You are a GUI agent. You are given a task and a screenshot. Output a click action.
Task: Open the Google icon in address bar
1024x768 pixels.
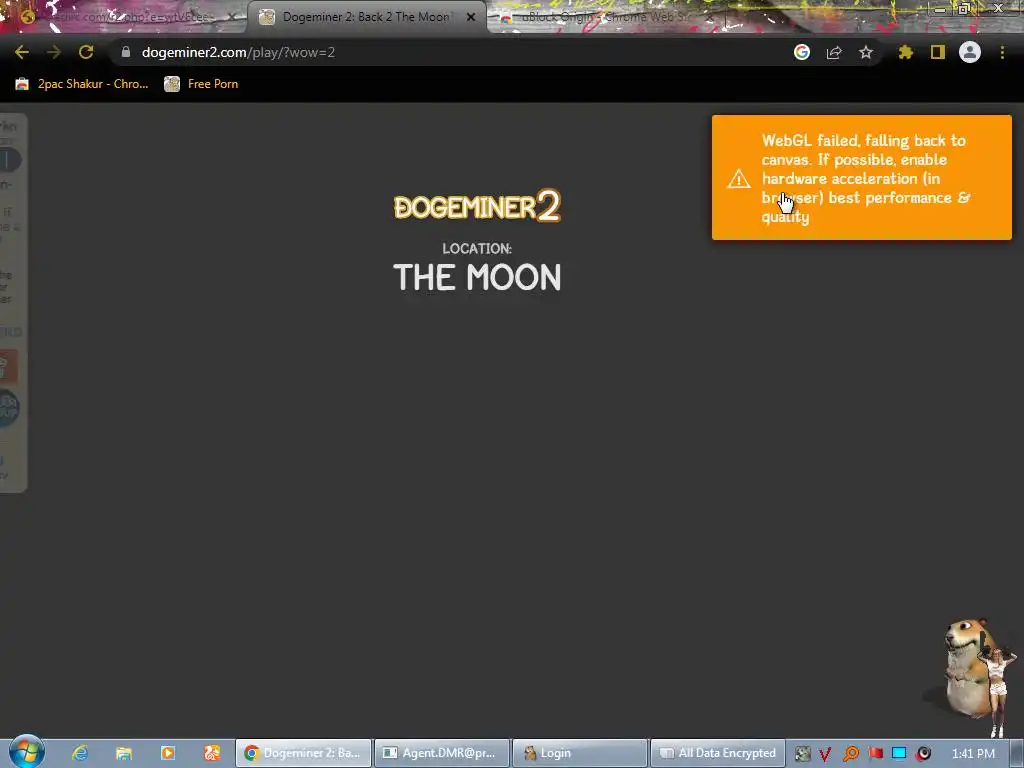pyautogui.click(x=802, y=52)
